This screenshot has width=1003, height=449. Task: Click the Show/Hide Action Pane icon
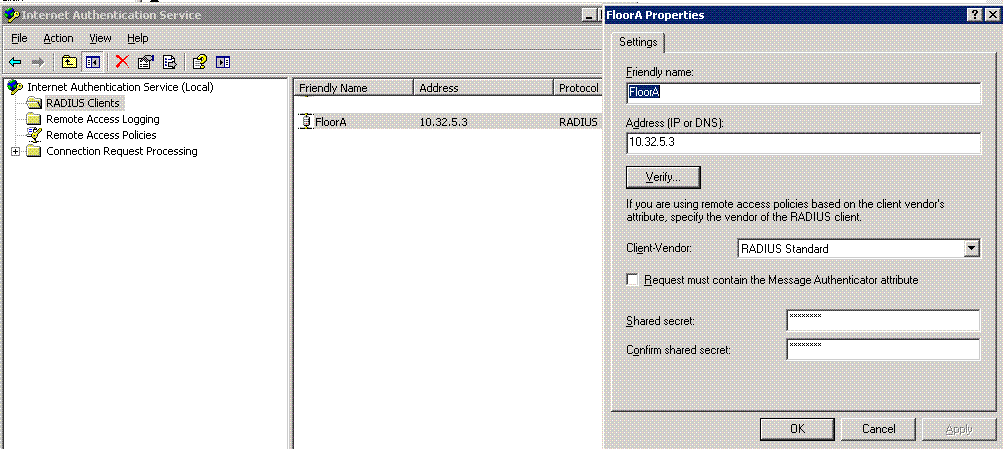coord(223,62)
